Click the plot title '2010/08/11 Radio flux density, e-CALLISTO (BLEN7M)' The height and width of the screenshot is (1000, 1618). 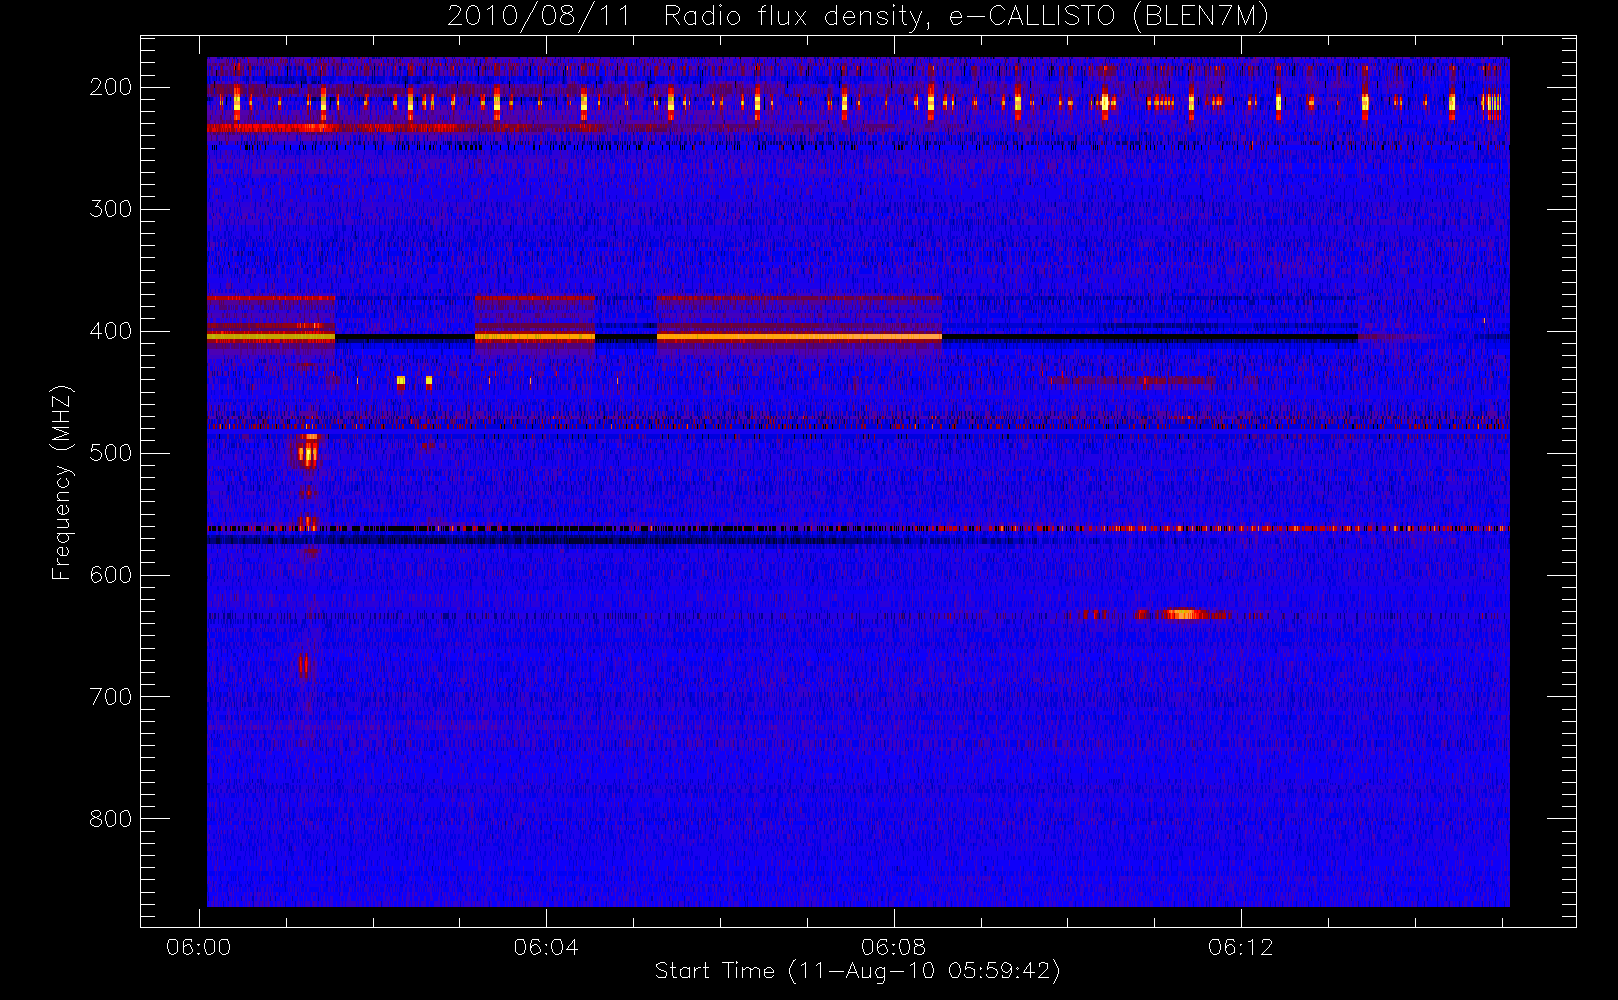point(858,16)
